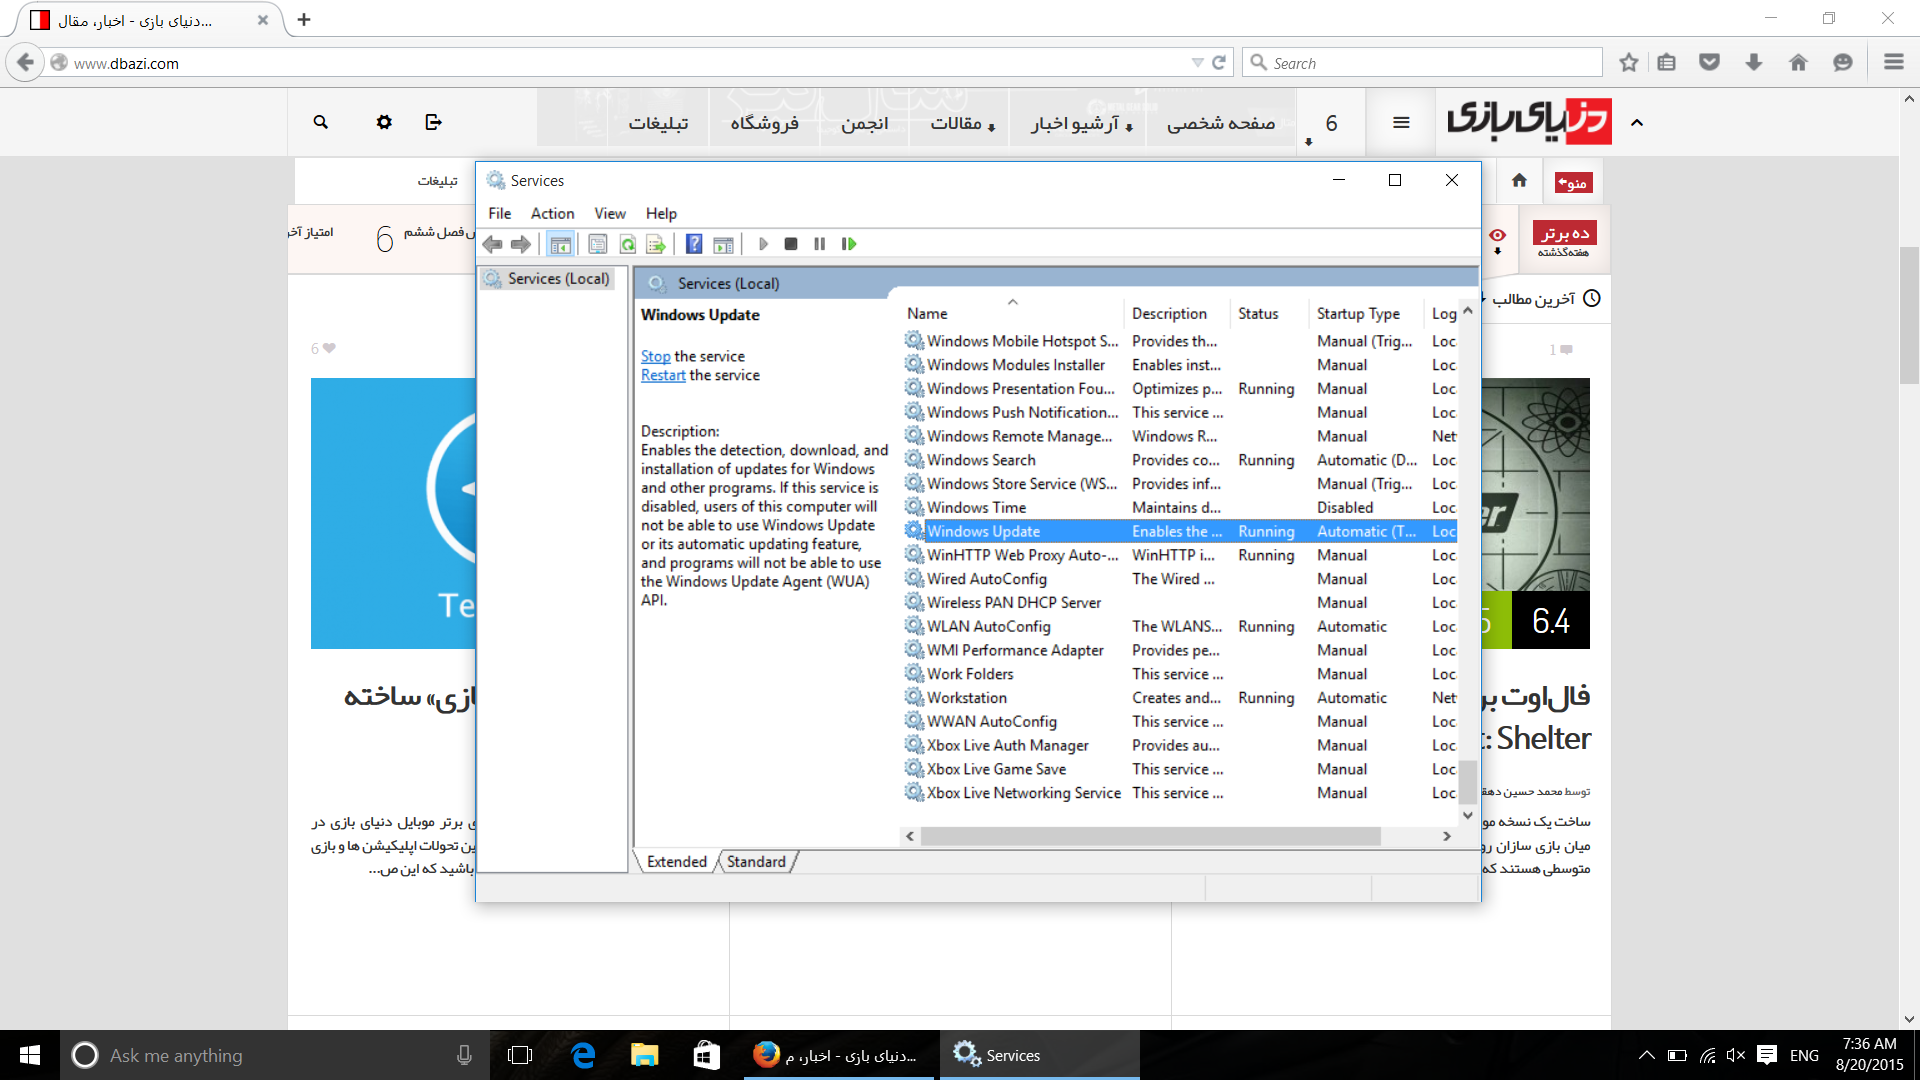Toggle Show/Hide Action Pane toolbar button
Image resolution: width=1920 pixels, height=1080 pixels.
pyautogui.click(x=724, y=244)
